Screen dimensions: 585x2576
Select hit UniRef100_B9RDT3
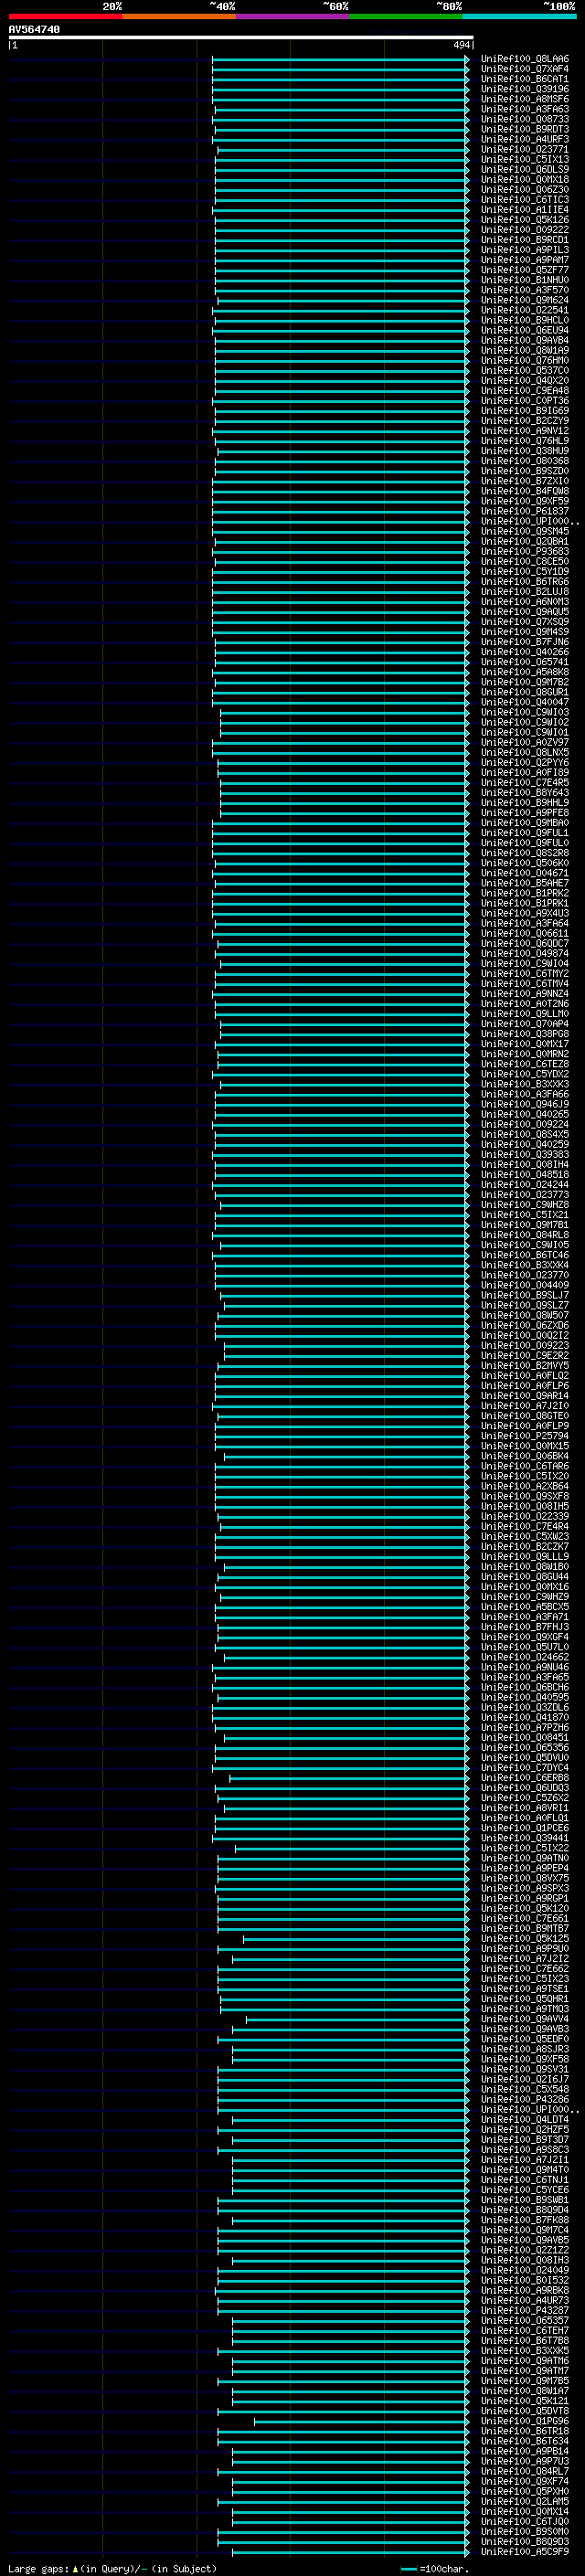coord(524,129)
